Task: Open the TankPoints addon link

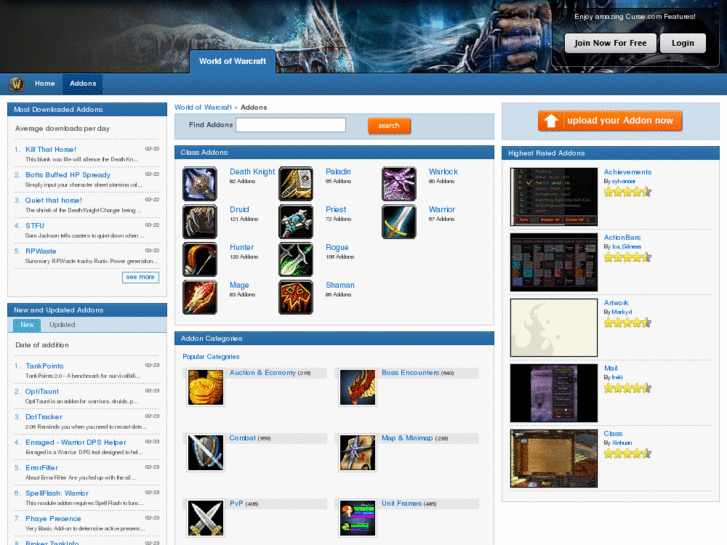Action: click(x=45, y=366)
